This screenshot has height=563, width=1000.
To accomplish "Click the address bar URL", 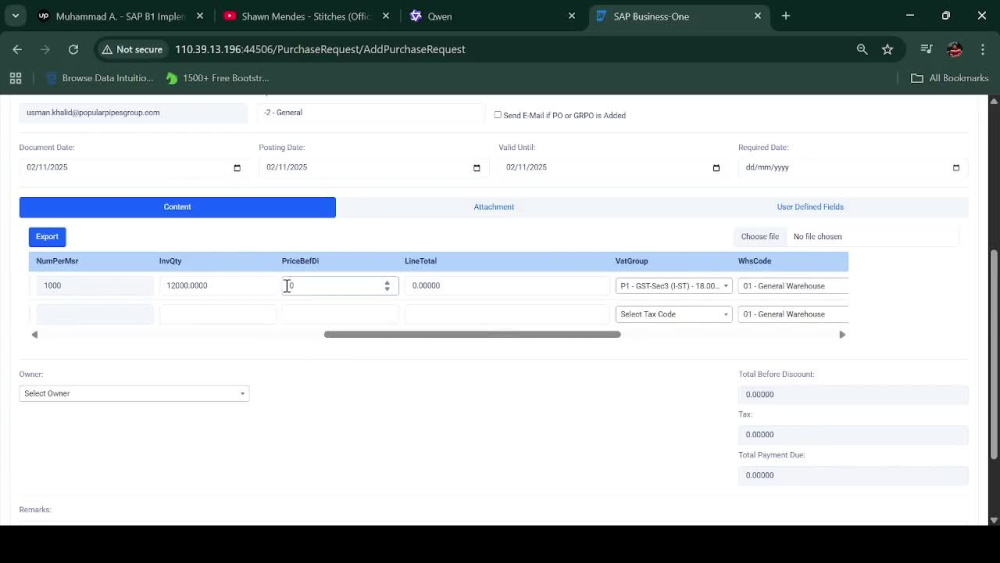I will pyautogui.click(x=320, y=49).
